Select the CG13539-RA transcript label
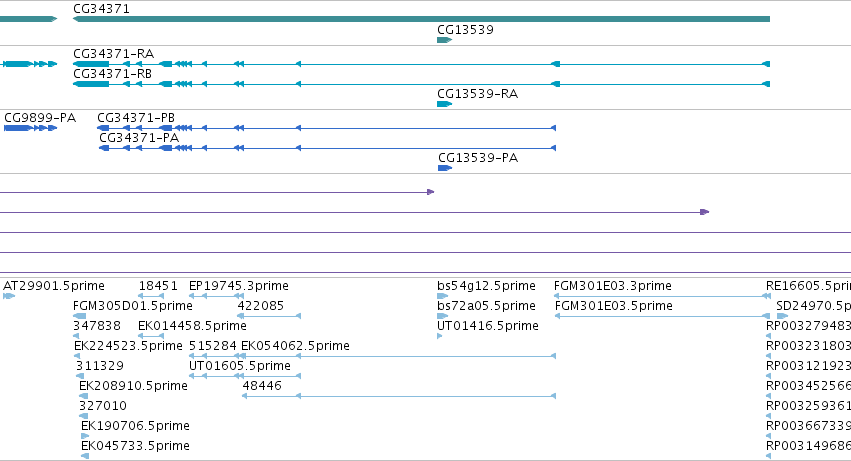The image size is (851, 461). click(478, 94)
